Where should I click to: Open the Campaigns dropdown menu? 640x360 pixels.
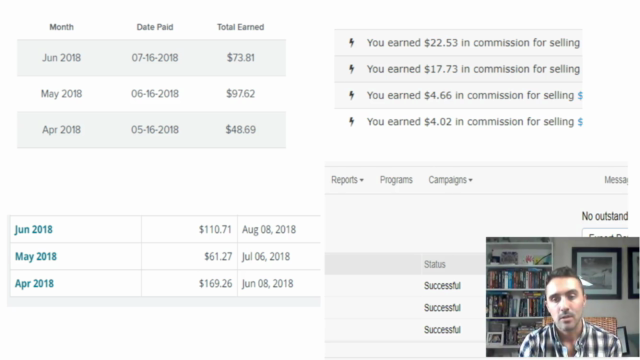[450, 180]
